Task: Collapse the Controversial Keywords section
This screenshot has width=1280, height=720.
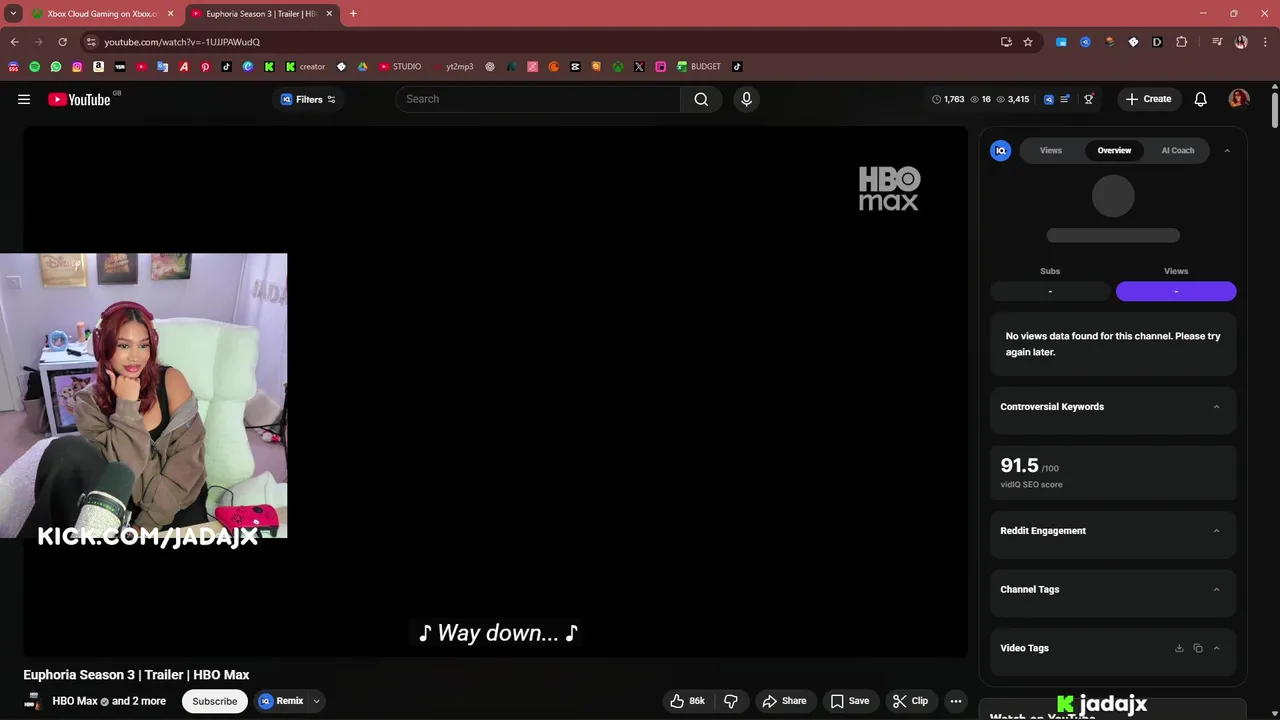Action: tap(1216, 407)
